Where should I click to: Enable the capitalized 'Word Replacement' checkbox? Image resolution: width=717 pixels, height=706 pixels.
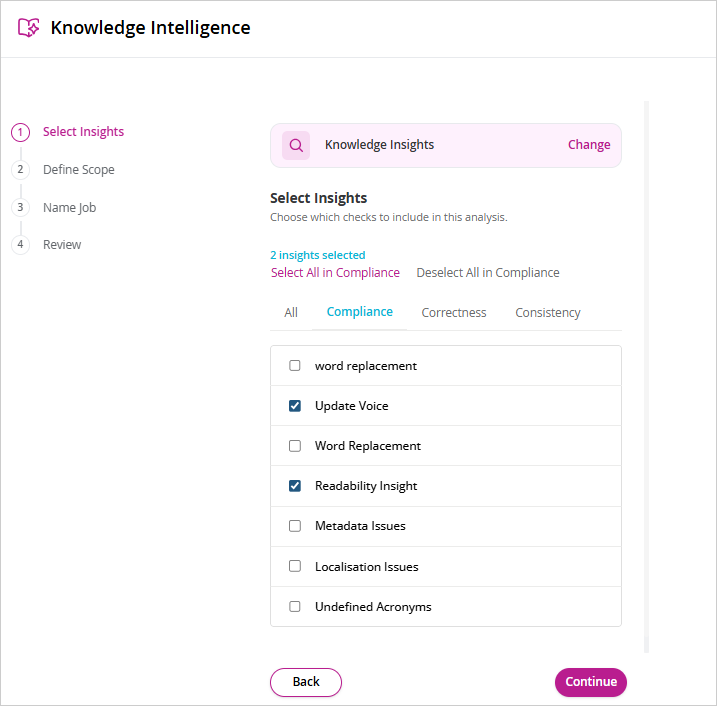click(295, 446)
